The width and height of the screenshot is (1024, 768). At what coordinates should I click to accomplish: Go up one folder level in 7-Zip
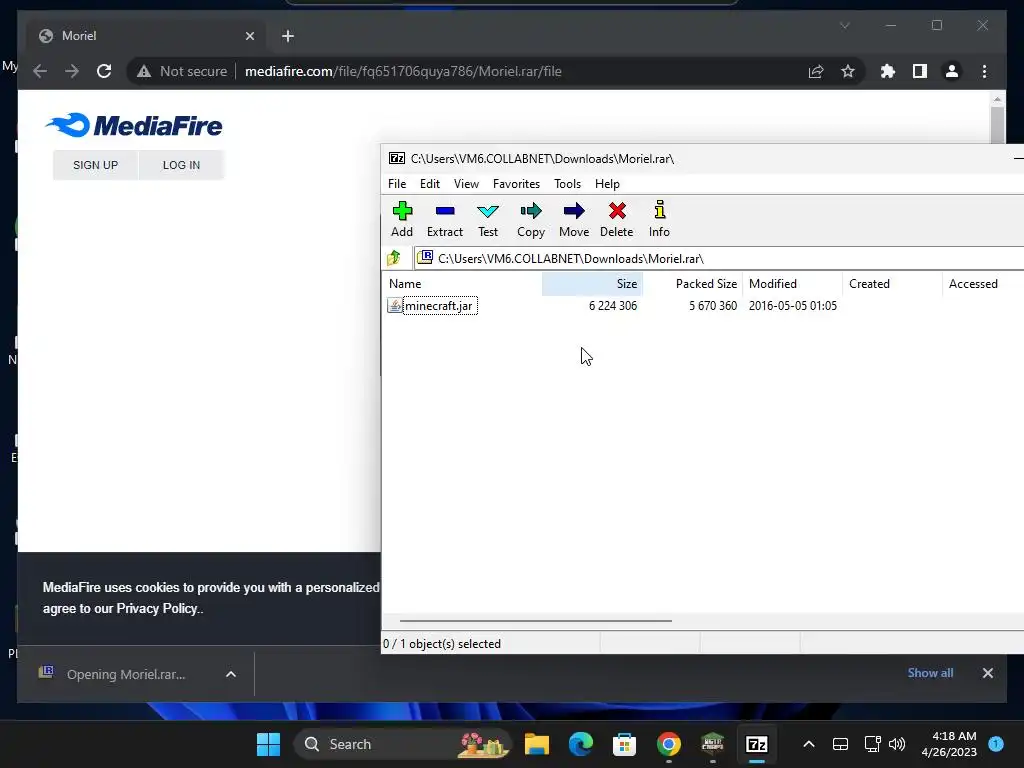[394, 258]
